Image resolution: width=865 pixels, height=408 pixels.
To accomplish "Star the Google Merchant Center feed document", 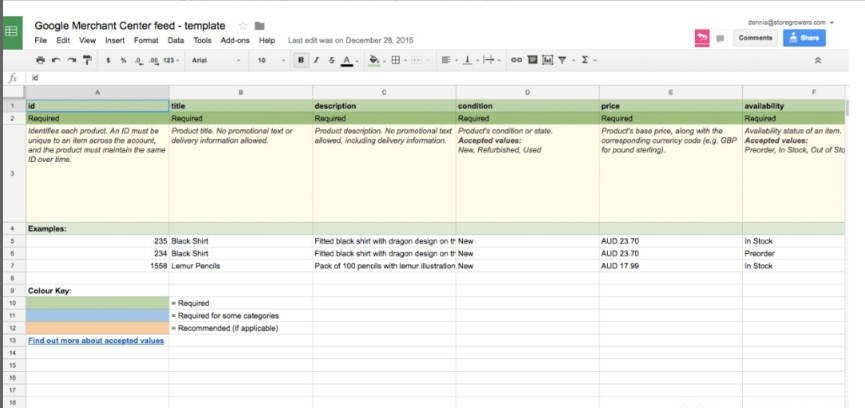I will tap(243, 26).
